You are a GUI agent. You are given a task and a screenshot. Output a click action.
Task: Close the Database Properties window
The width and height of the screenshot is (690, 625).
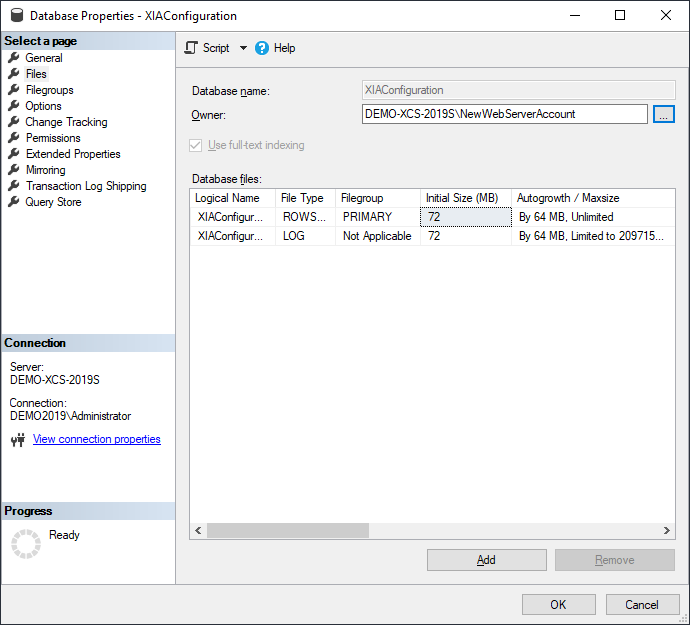click(666, 15)
